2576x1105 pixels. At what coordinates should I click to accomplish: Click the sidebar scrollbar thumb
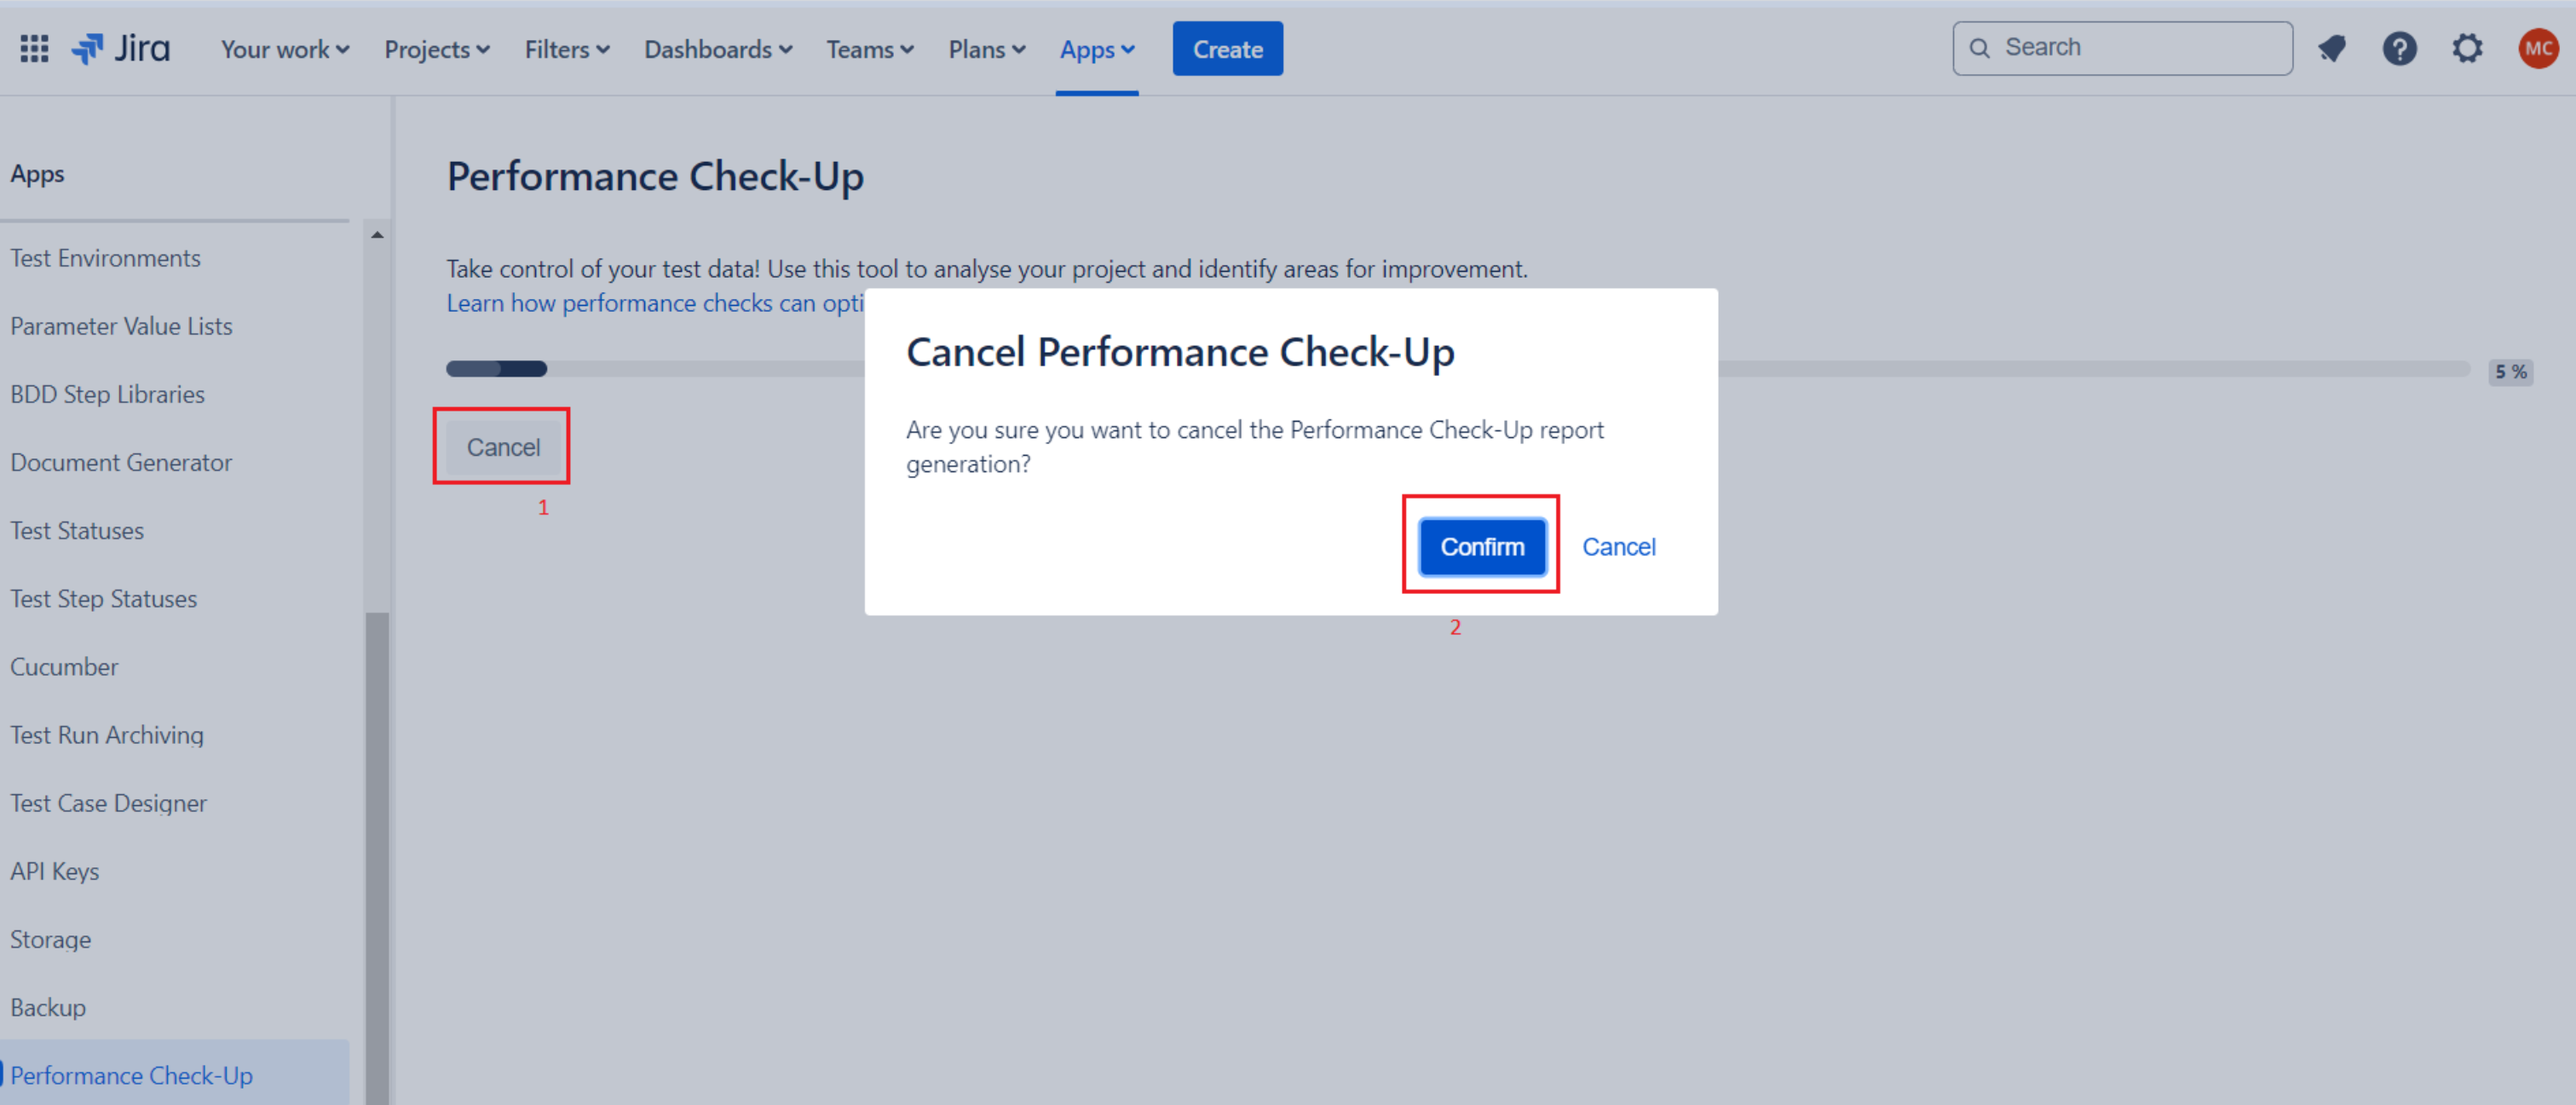[377, 858]
